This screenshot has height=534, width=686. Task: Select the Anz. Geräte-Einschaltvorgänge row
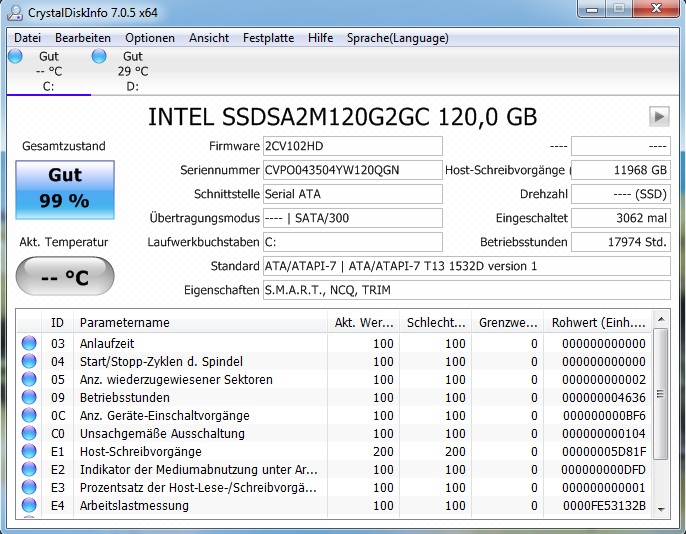164,415
